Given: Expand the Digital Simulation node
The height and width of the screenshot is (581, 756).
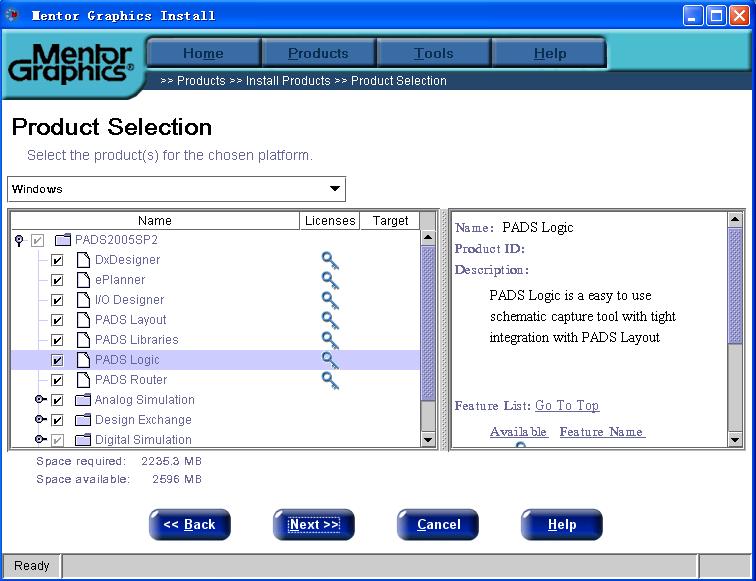Looking at the screenshot, I should click(40, 439).
